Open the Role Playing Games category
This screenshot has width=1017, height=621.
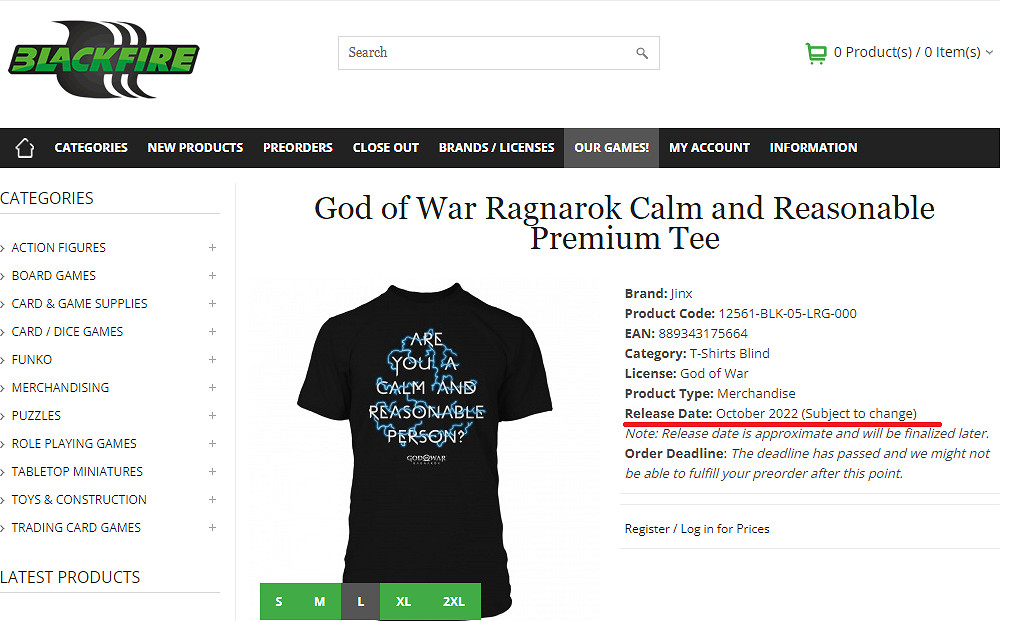click(x=74, y=444)
